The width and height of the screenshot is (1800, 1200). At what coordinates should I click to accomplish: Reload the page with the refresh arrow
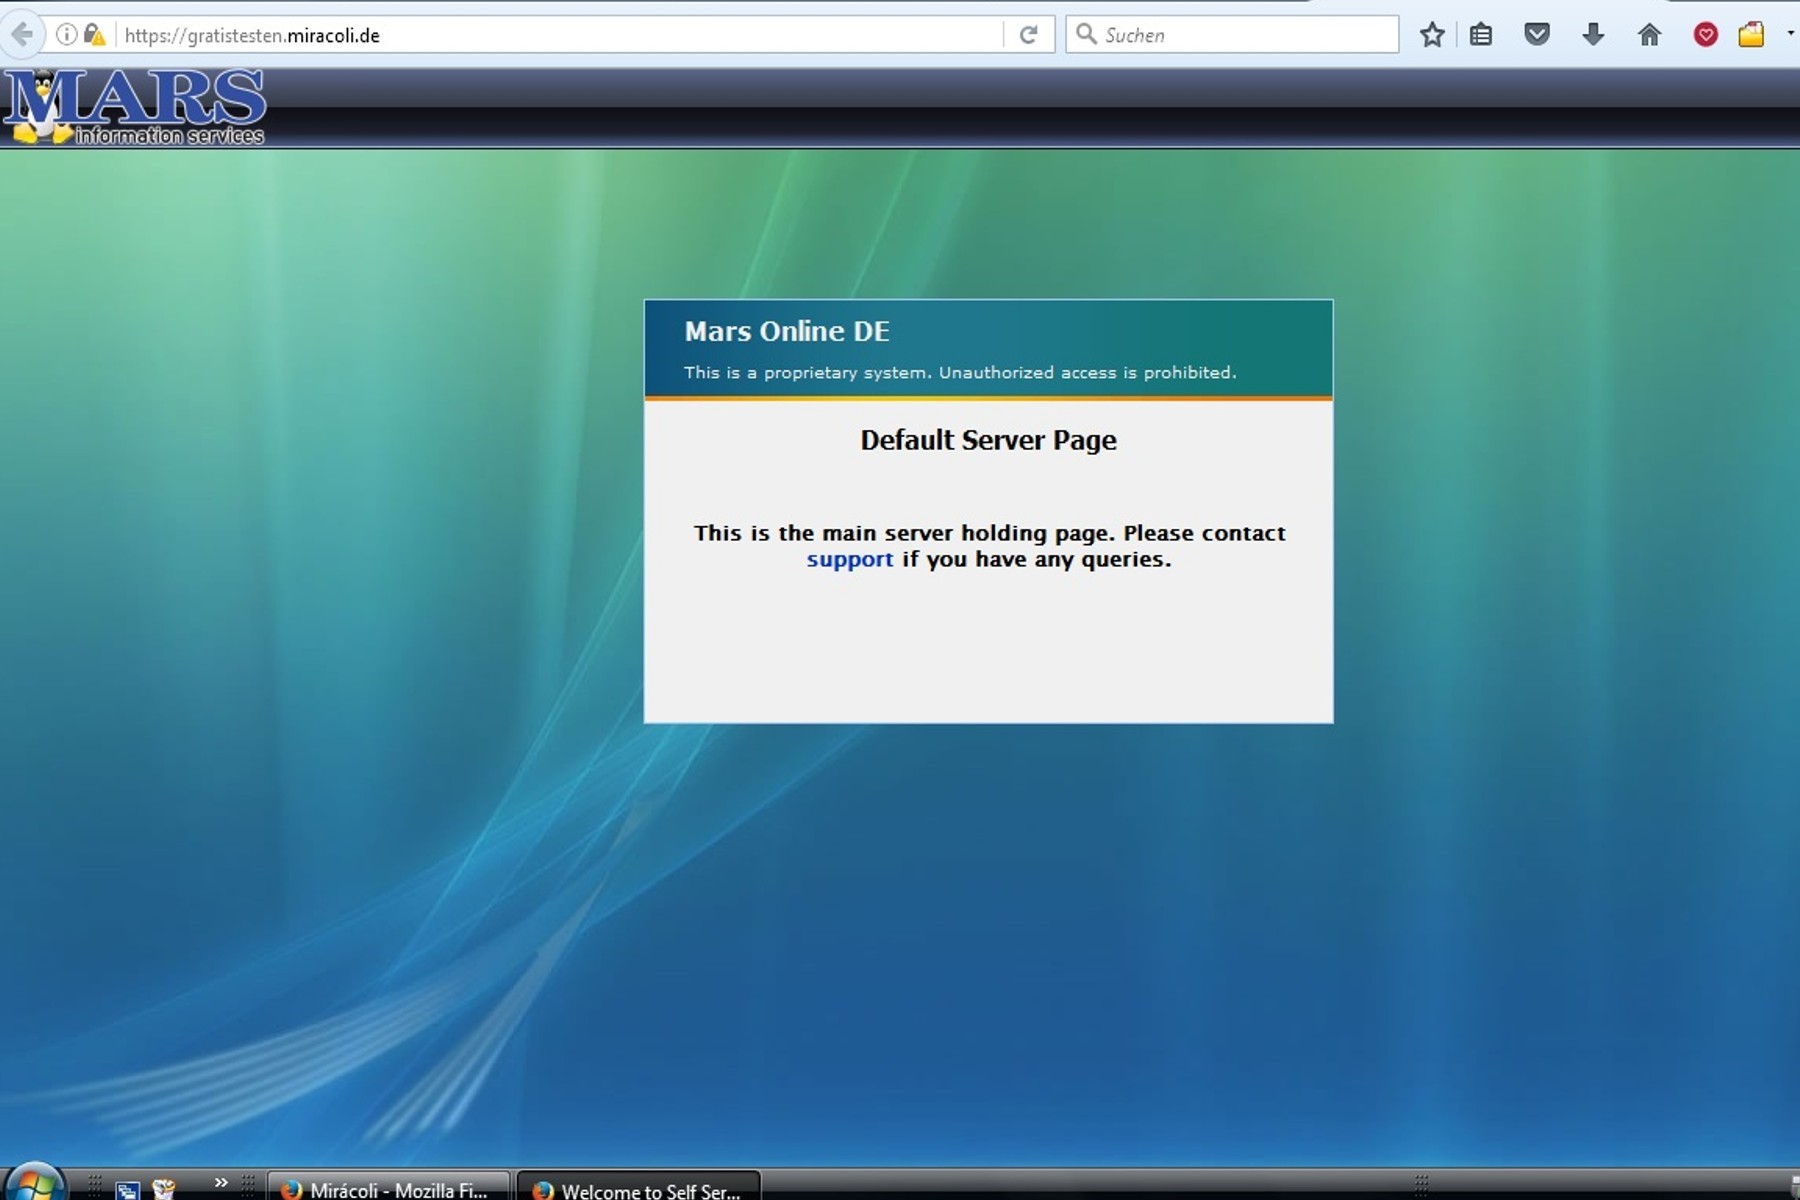1028,35
